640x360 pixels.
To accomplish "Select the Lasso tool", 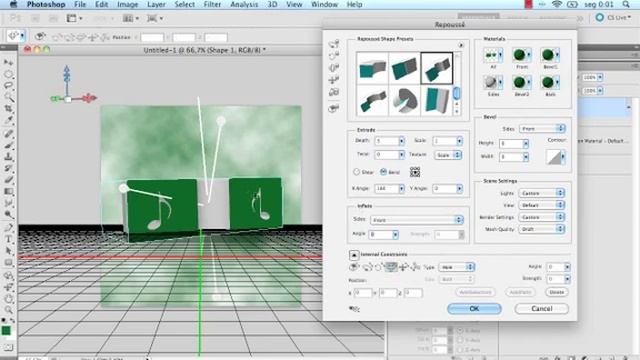I will [8, 85].
